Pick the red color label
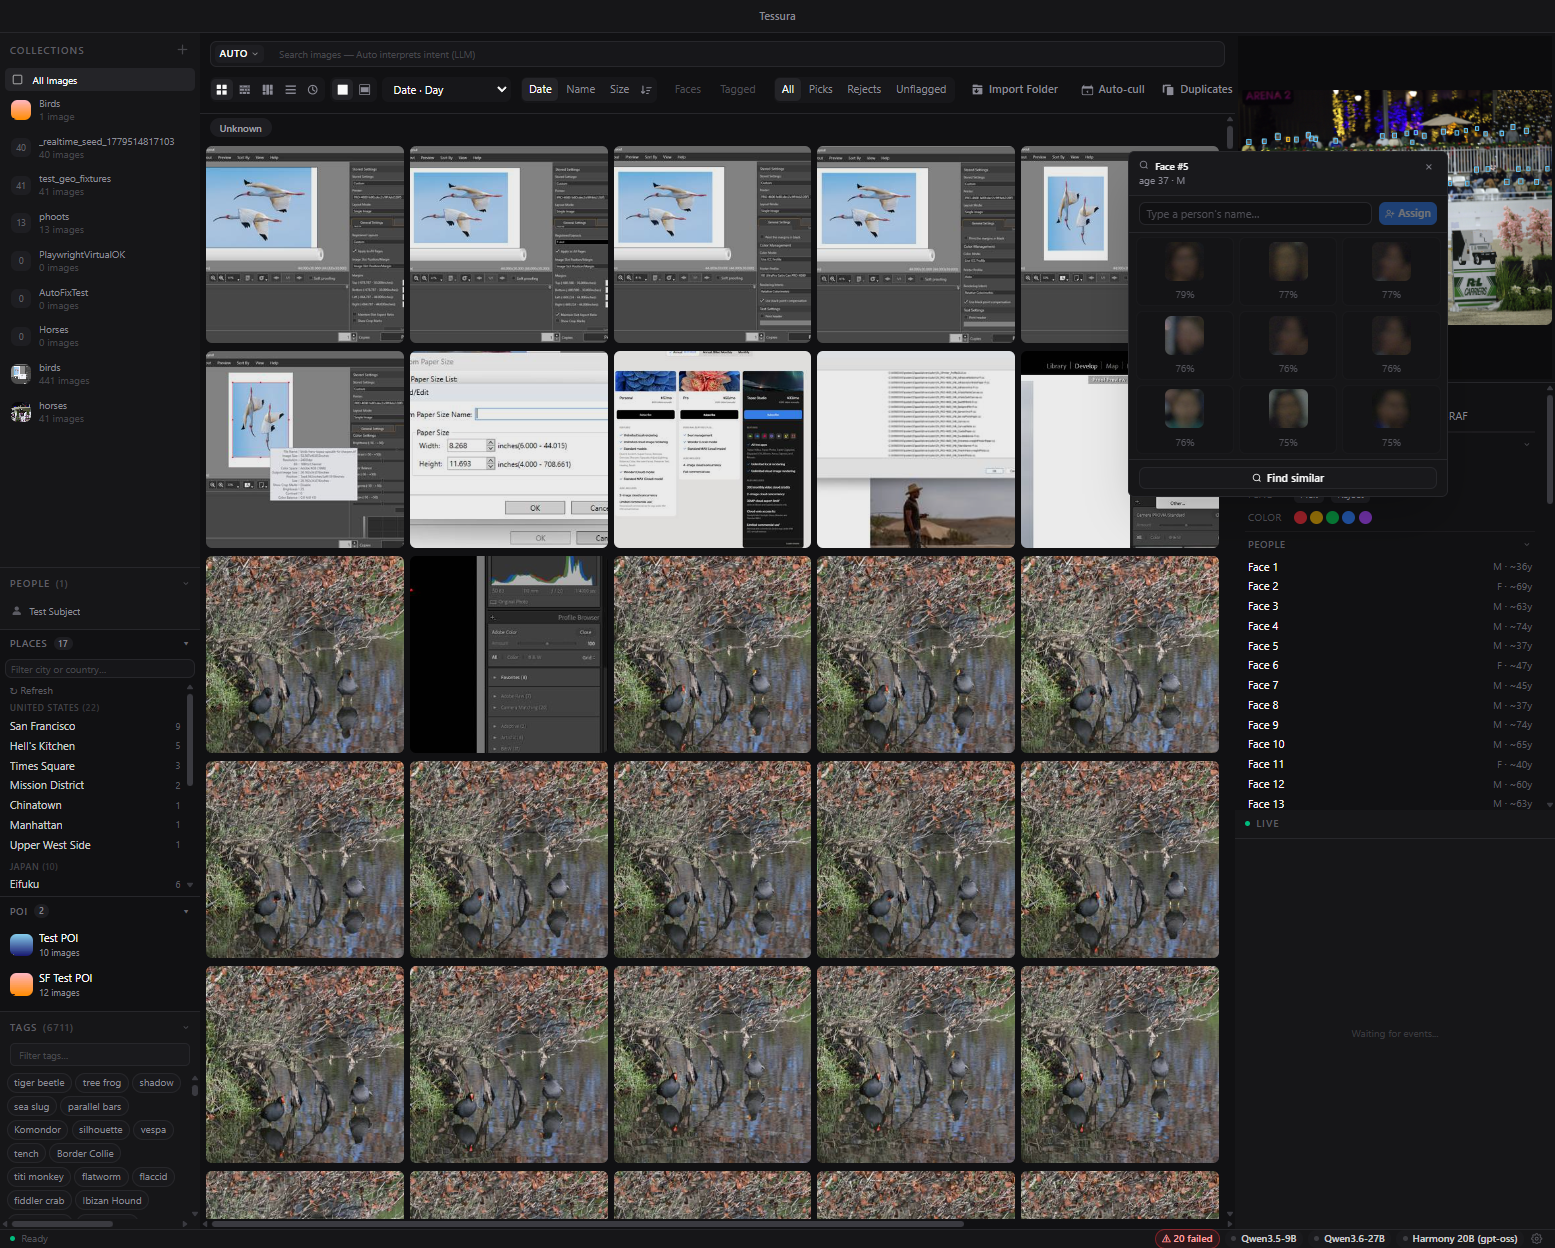Viewport: 1555px width, 1248px height. click(x=1300, y=518)
